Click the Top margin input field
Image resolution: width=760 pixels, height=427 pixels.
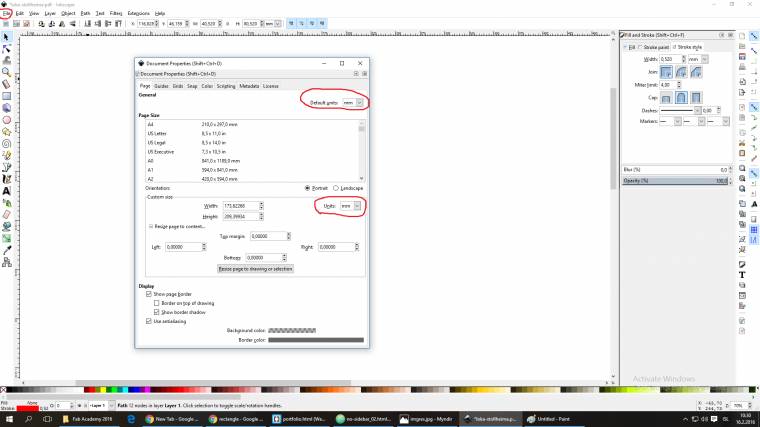268,236
